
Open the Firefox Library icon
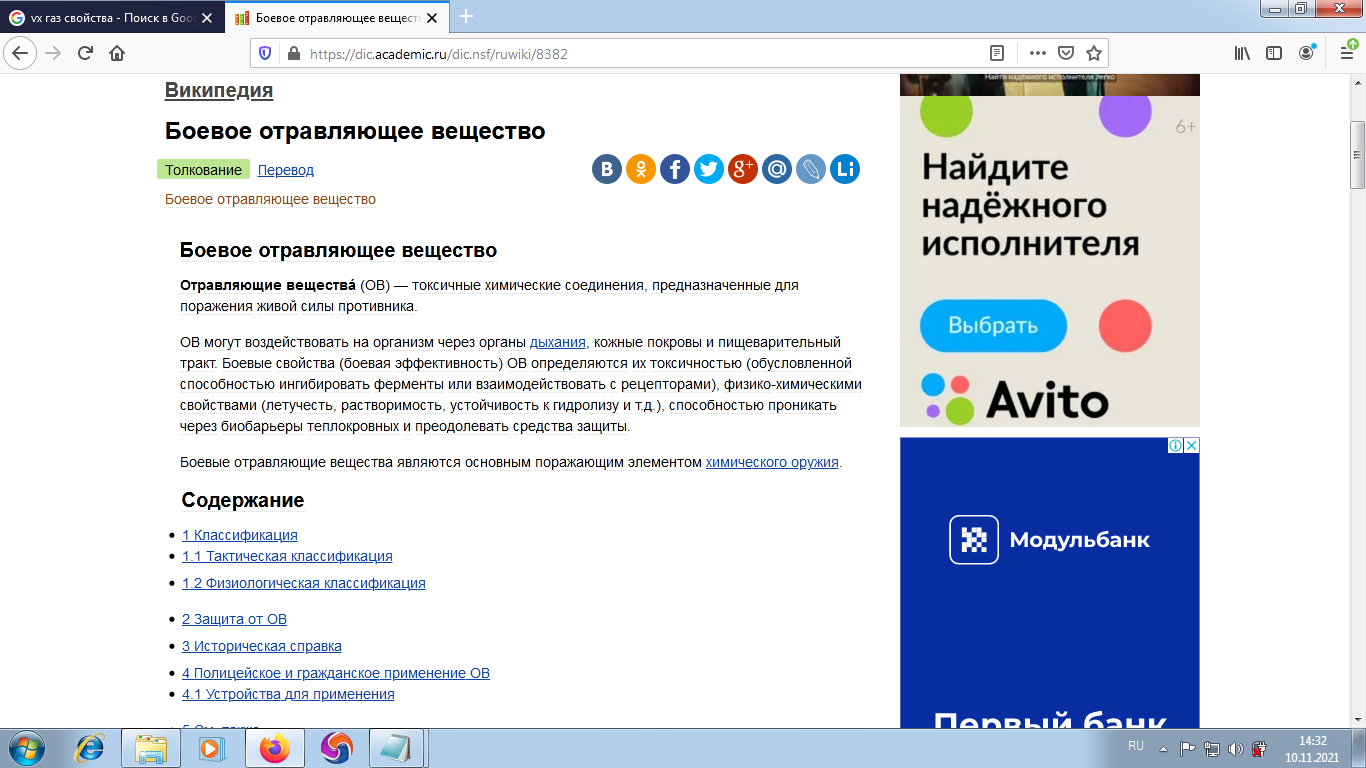(x=1242, y=53)
